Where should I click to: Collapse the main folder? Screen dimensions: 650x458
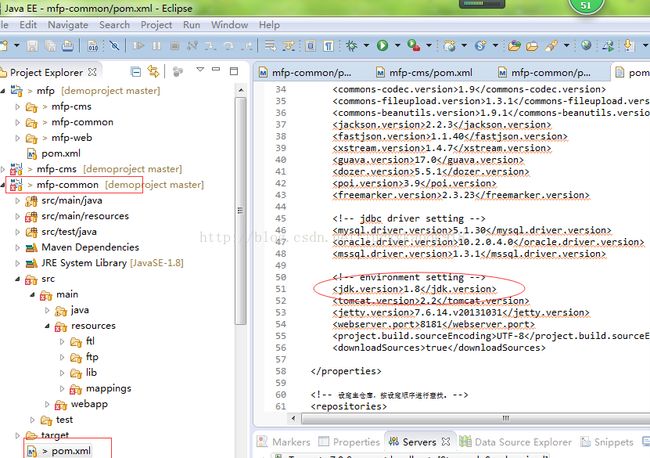[x=32, y=295]
